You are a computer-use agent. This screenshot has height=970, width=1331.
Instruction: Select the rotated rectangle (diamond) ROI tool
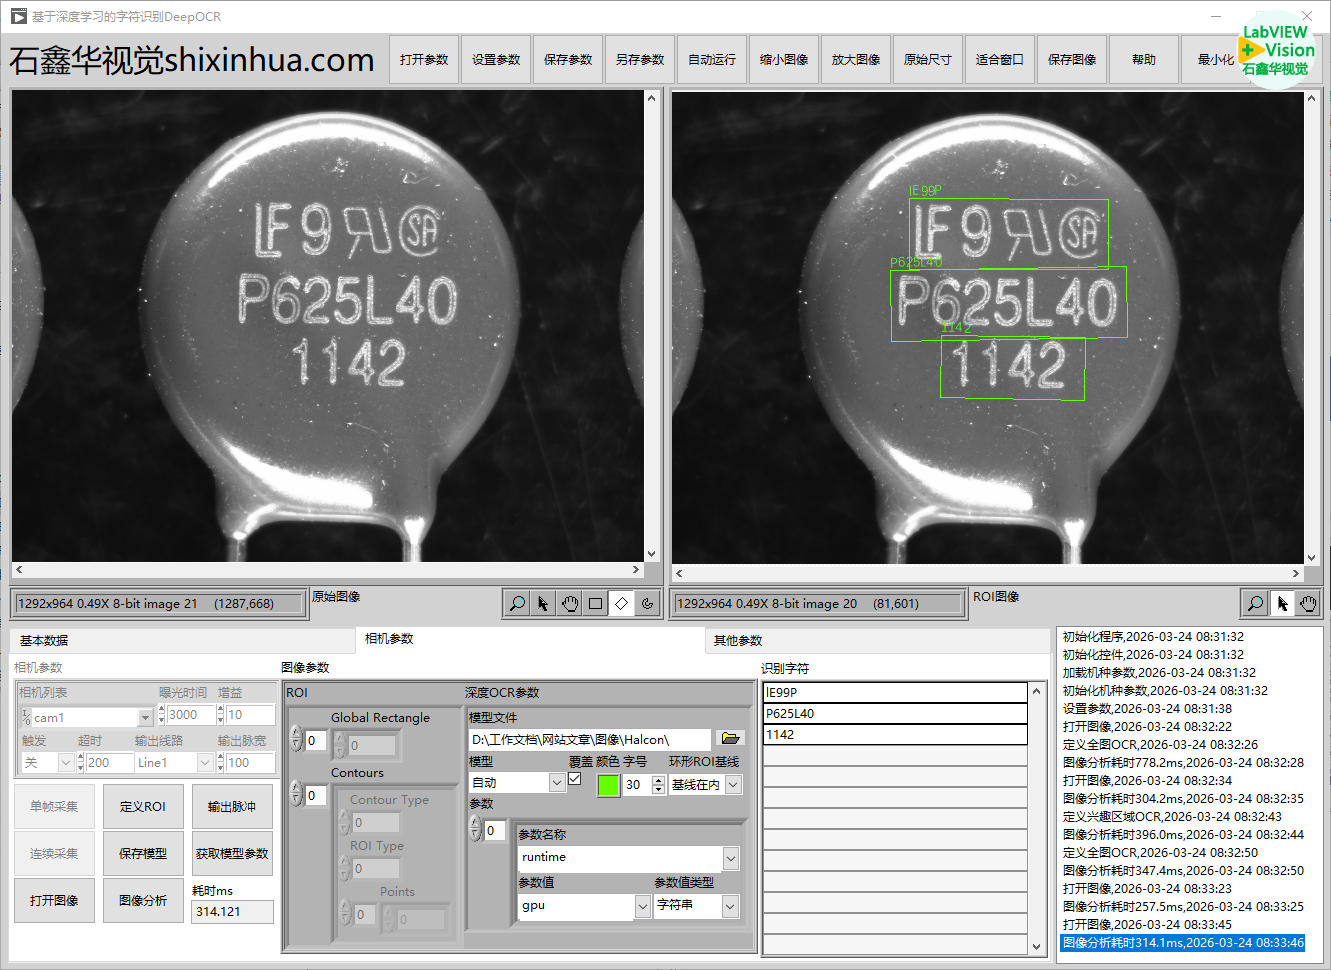click(x=621, y=603)
